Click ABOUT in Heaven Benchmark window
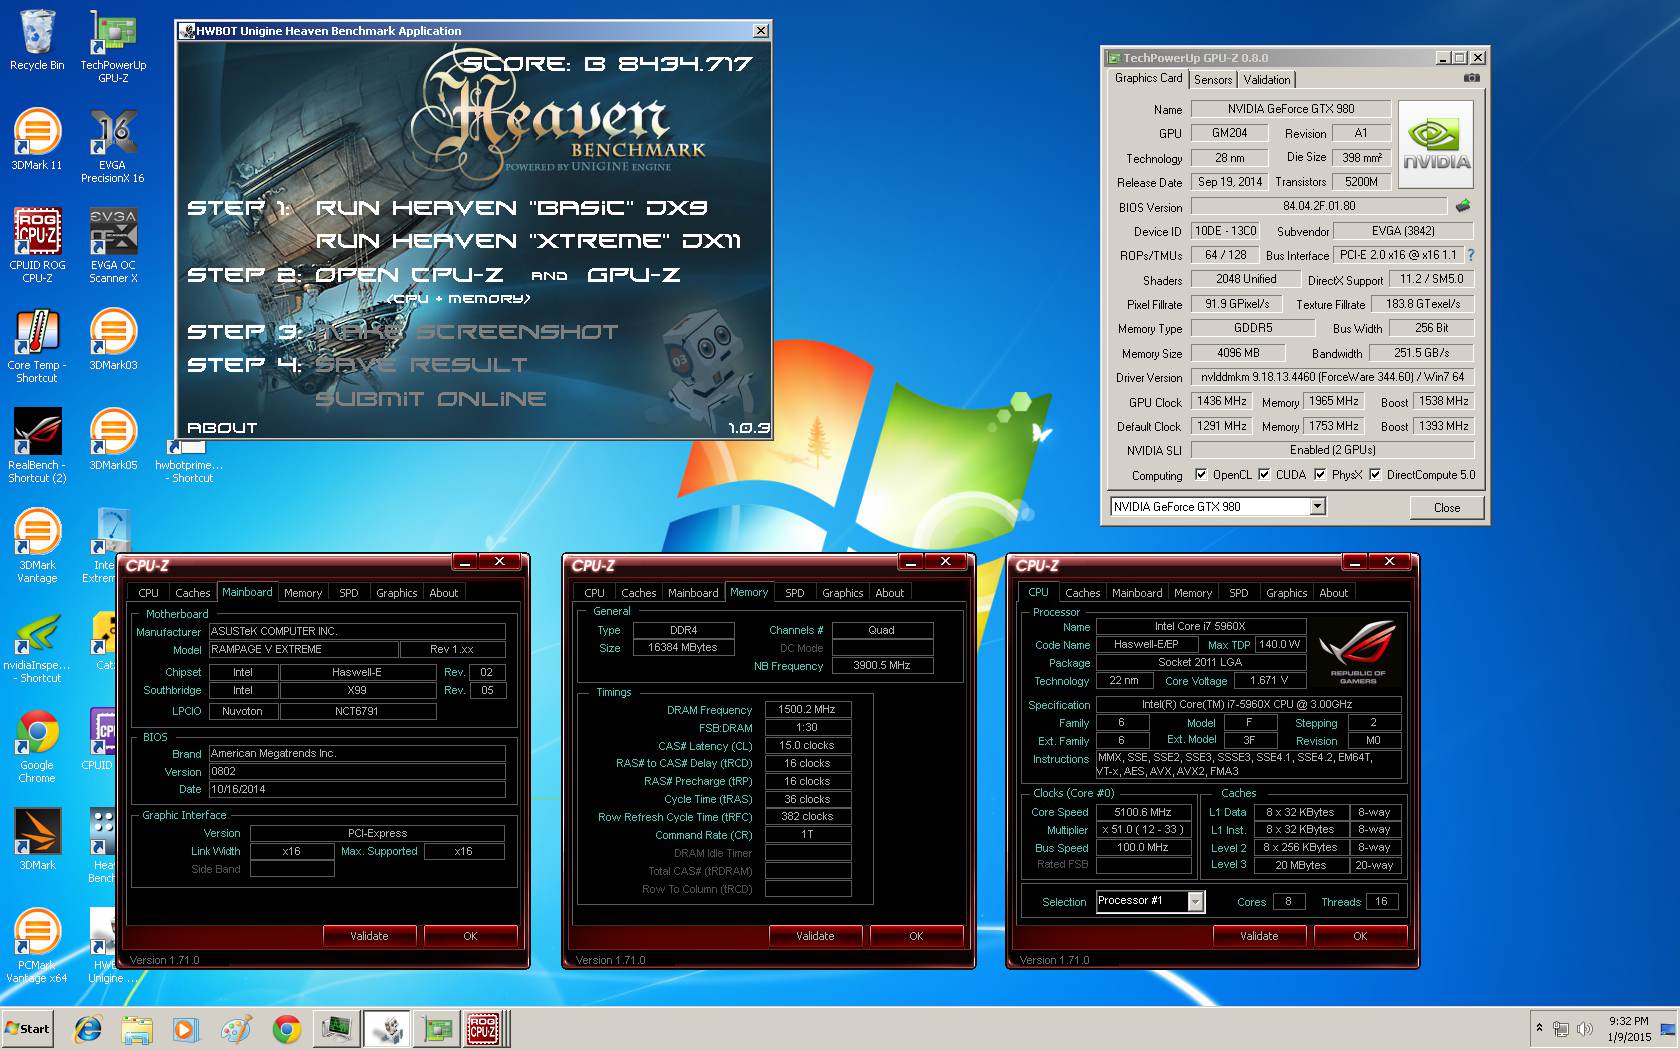Image resolution: width=1680 pixels, height=1050 pixels. tap(222, 428)
